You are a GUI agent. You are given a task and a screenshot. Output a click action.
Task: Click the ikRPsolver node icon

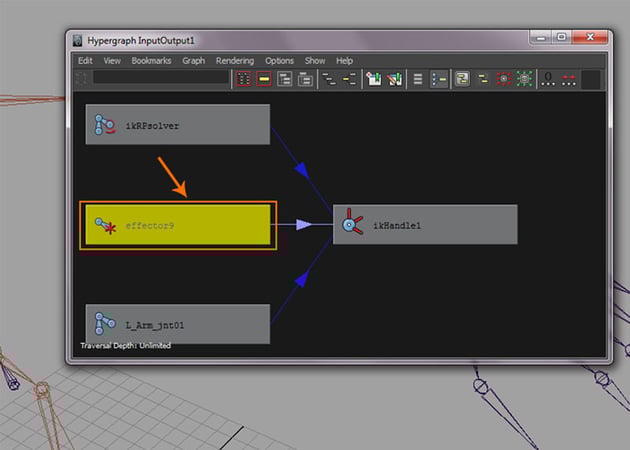click(106, 126)
